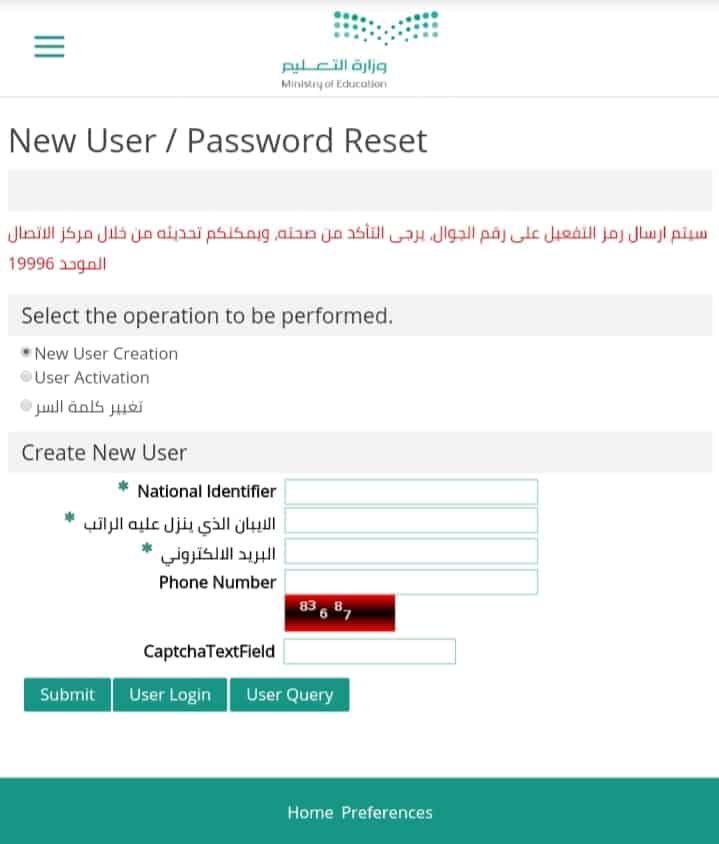The image size is (719, 844).
Task: Open the hamburger menu icon
Action: click(49, 46)
